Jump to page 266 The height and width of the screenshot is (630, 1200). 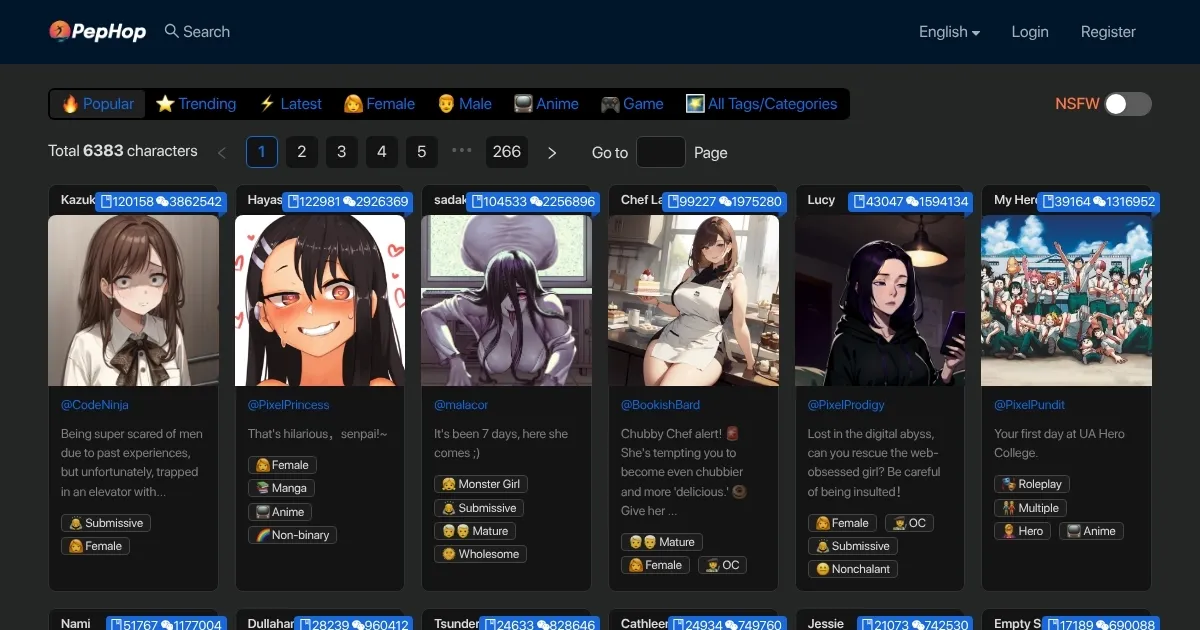[507, 152]
